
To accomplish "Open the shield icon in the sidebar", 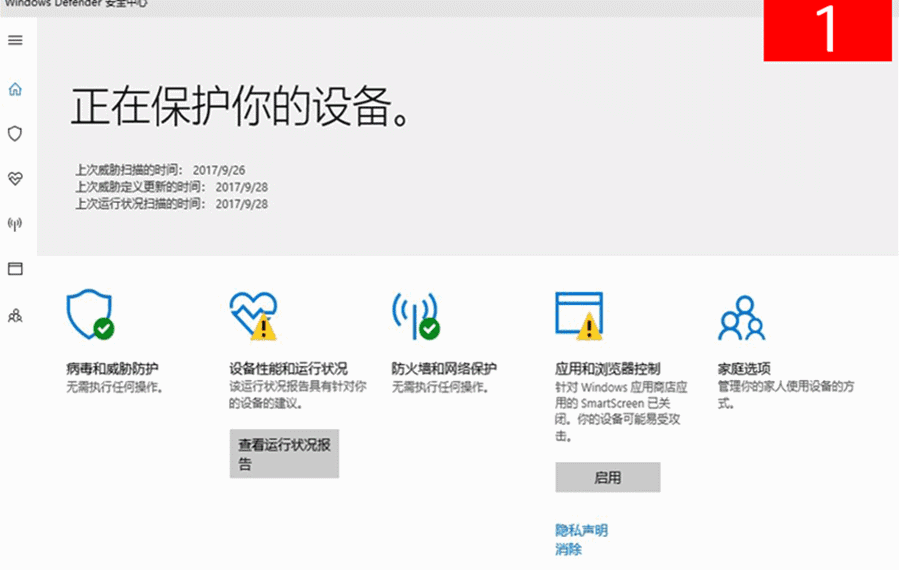I will coord(15,134).
